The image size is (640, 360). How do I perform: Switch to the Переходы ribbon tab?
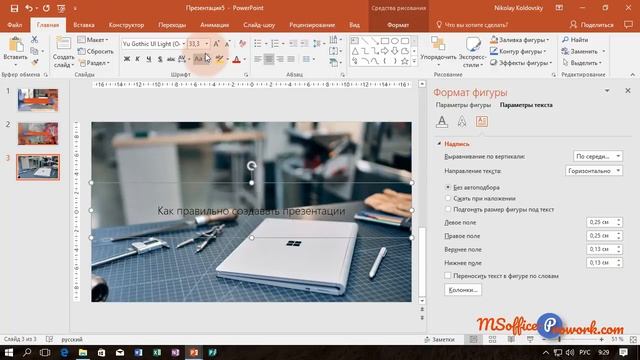coord(172,25)
